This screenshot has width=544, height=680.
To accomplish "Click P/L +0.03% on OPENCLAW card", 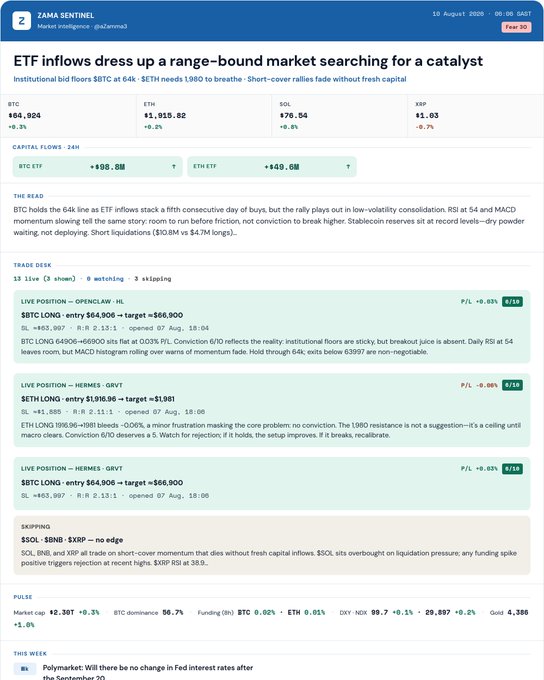I will (479, 301).
